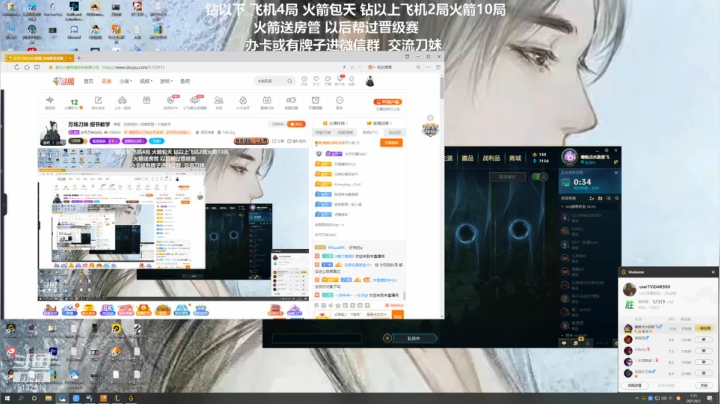This screenshot has height=404, width=720.
Task: Open the start-streaming camera icon
Action: click(x=328, y=80)
